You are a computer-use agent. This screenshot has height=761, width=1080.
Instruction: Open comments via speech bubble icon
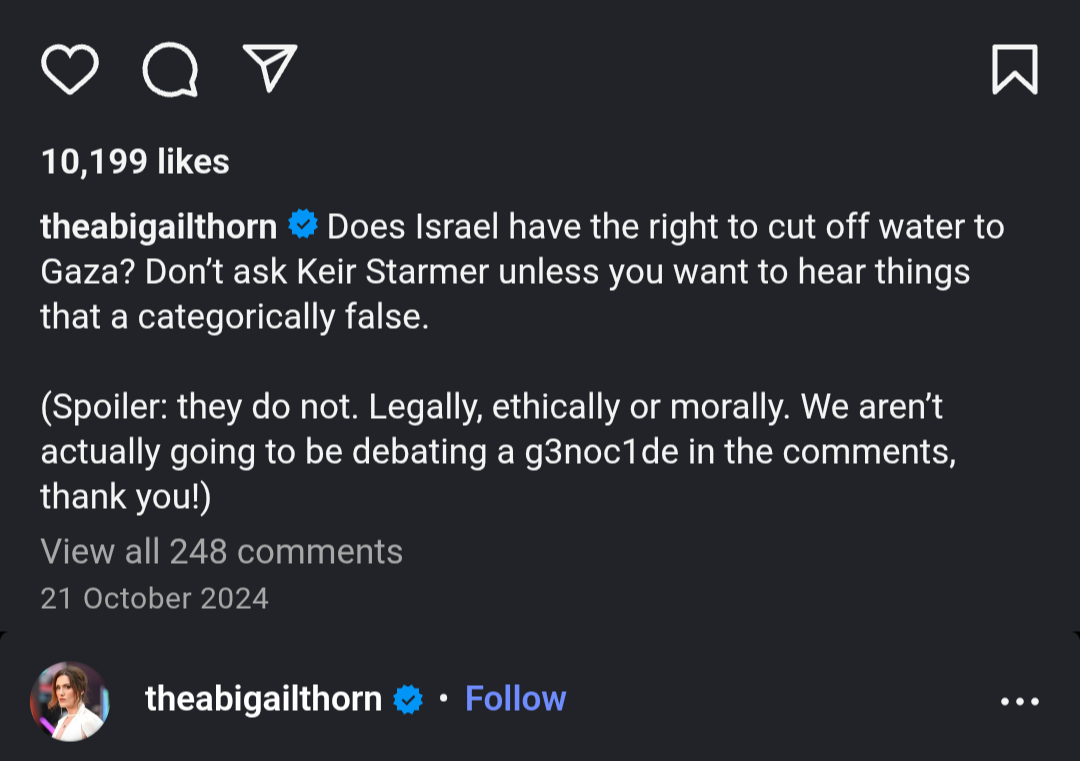click(170, 69)
